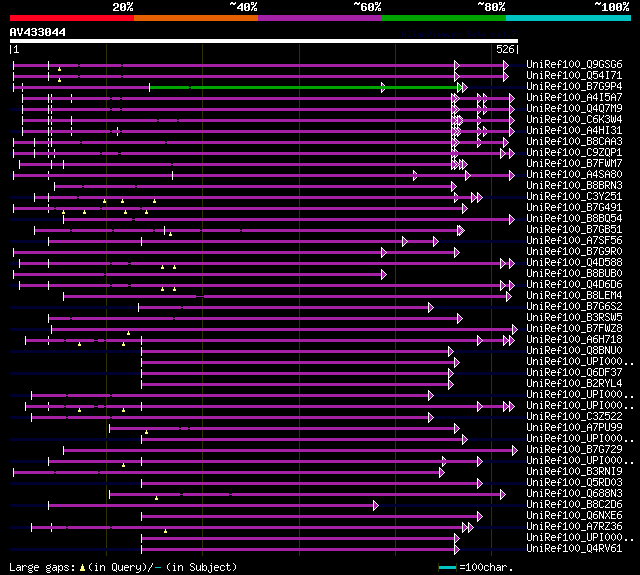640x575 pixels.
Task: Click the white query sequence bar
Action: tap(264, 41)
